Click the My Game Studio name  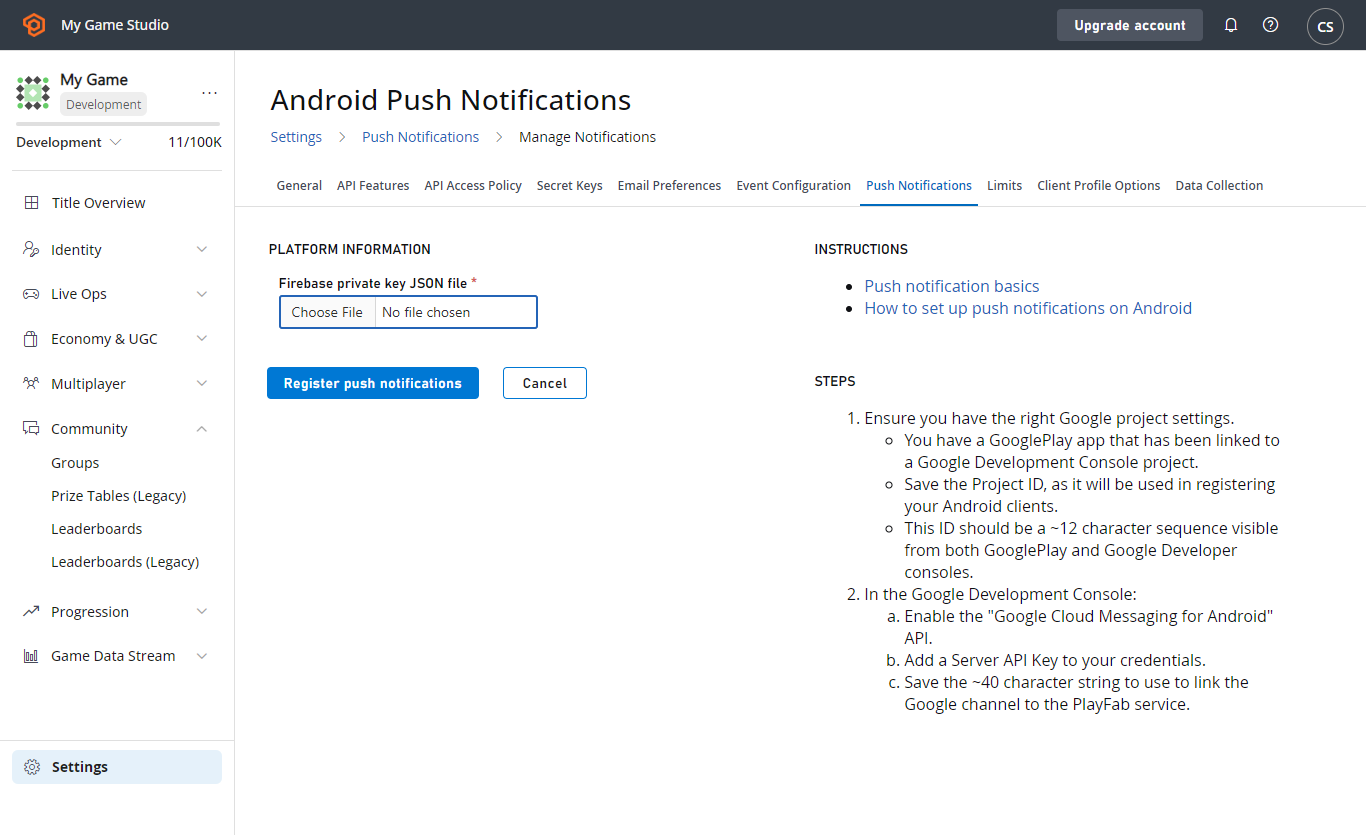click(115, 25)
